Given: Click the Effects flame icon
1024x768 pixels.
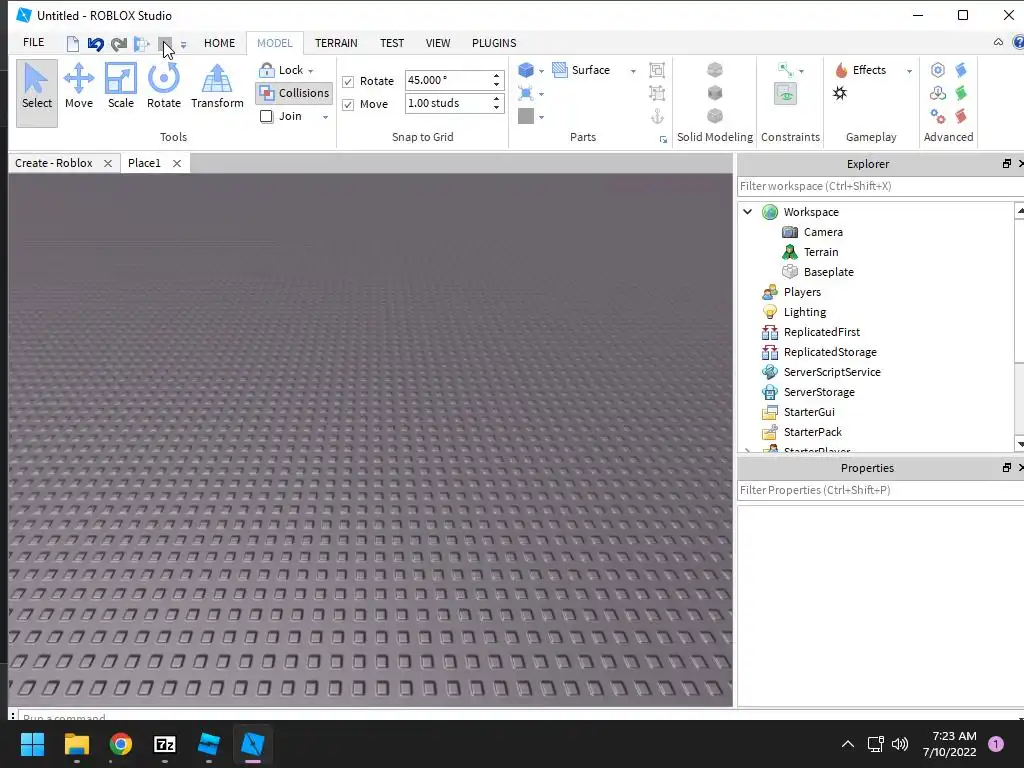Looking at the screenshot, I should [x=841, y=70].
